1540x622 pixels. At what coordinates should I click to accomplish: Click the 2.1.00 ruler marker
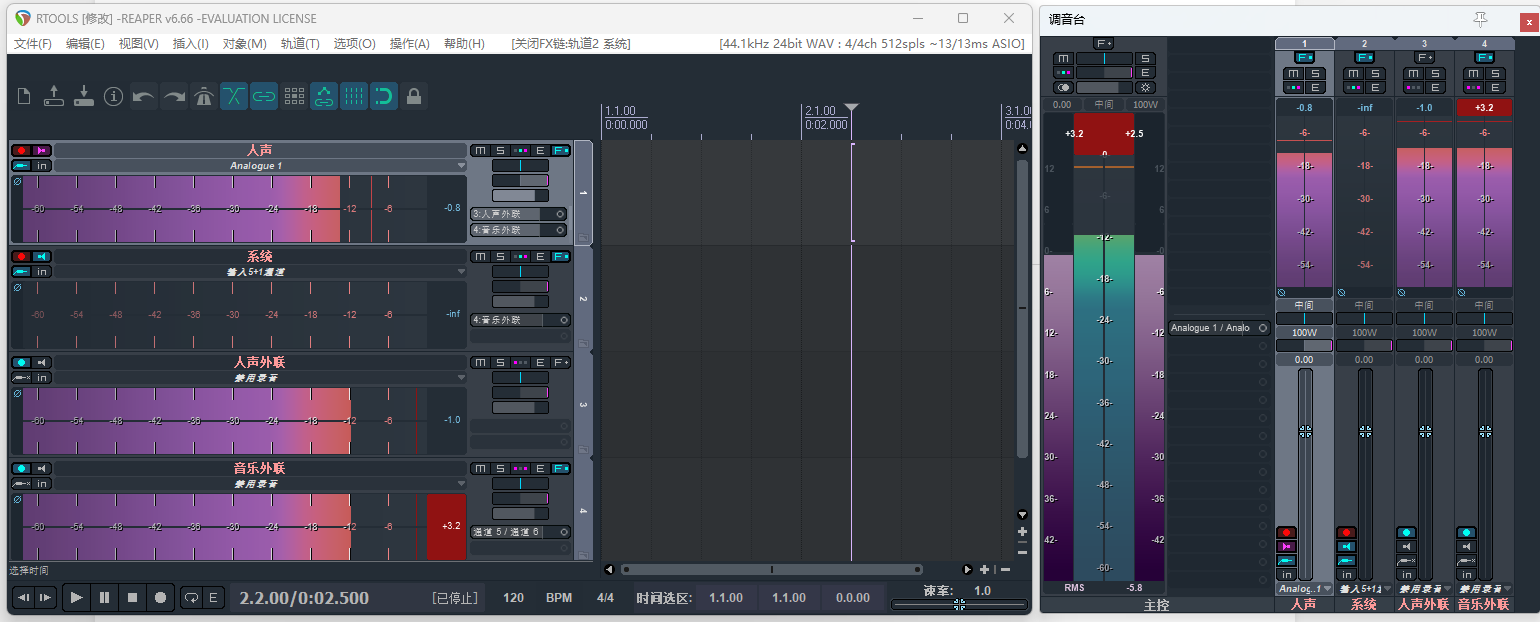[820, 111]
